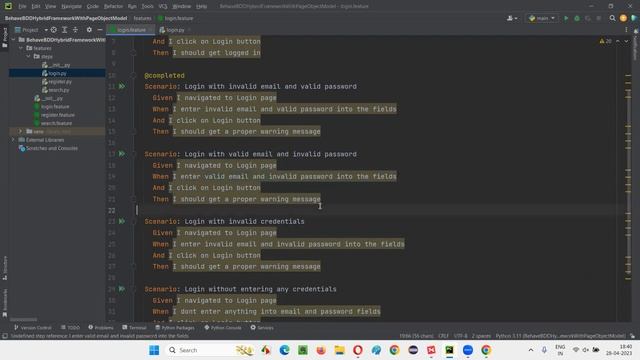Run scenario 'Login with valid email and invalid password'

[x=122, y=154]
